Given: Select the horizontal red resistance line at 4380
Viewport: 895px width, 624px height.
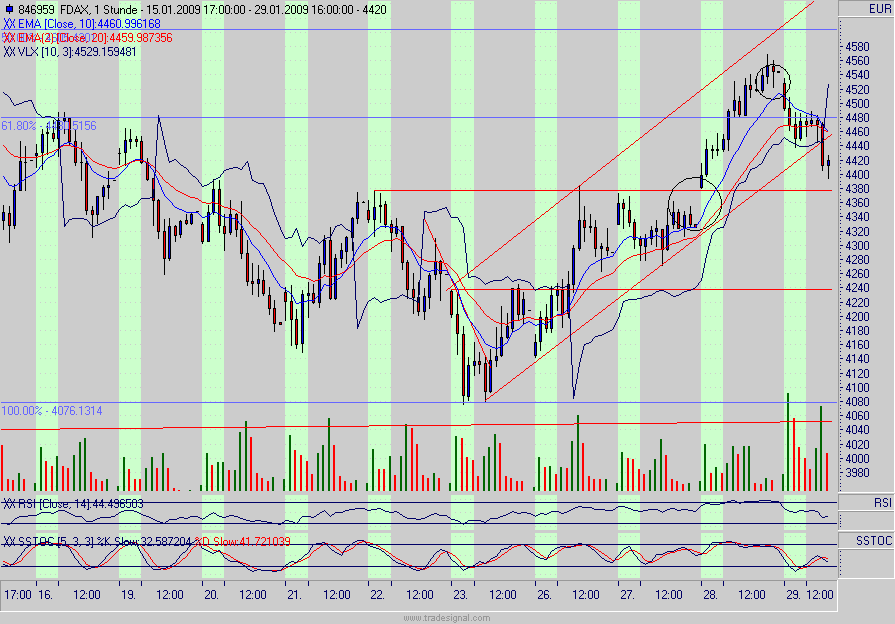Looking at the screenshot, I should click(x=600, y=187).
